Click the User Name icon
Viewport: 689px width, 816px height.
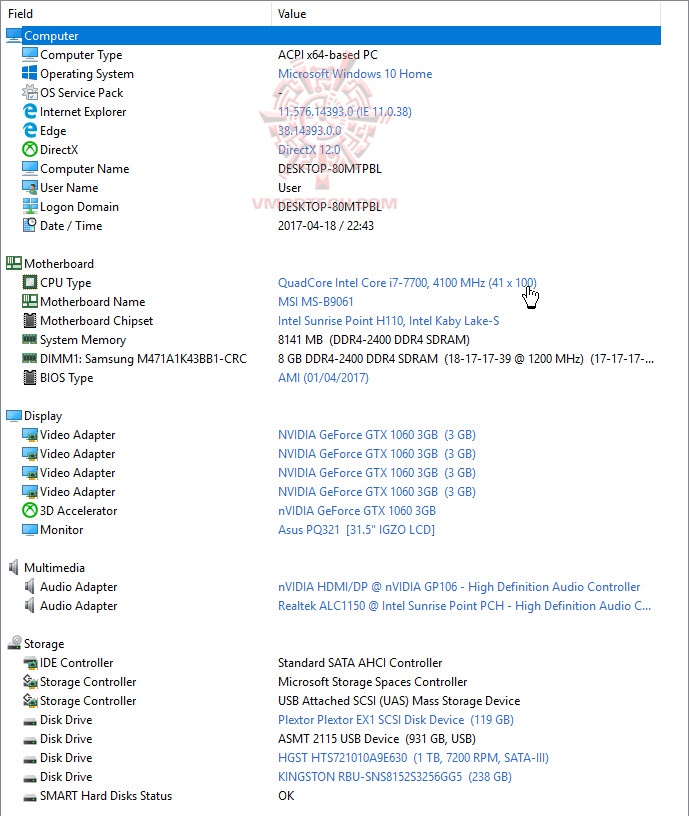pos(30,187)
